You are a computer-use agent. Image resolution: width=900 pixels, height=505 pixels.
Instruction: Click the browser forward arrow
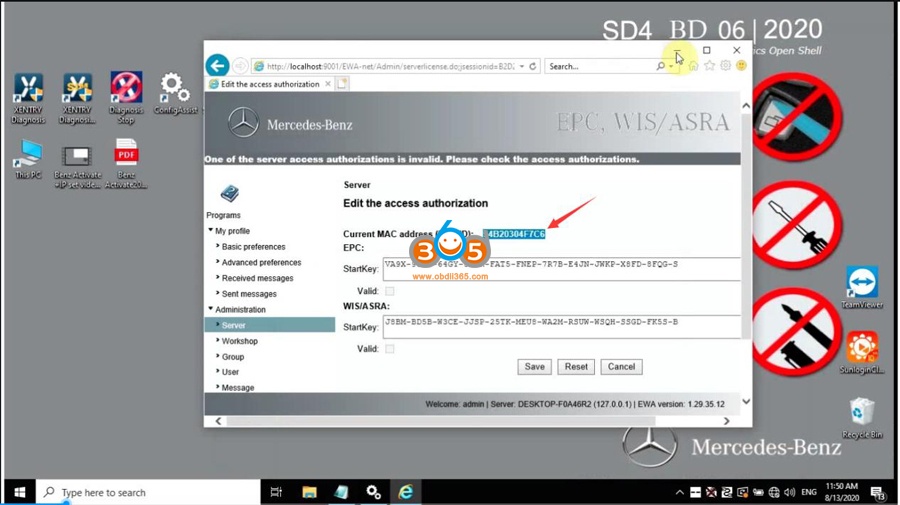click(x=240, y=67)
